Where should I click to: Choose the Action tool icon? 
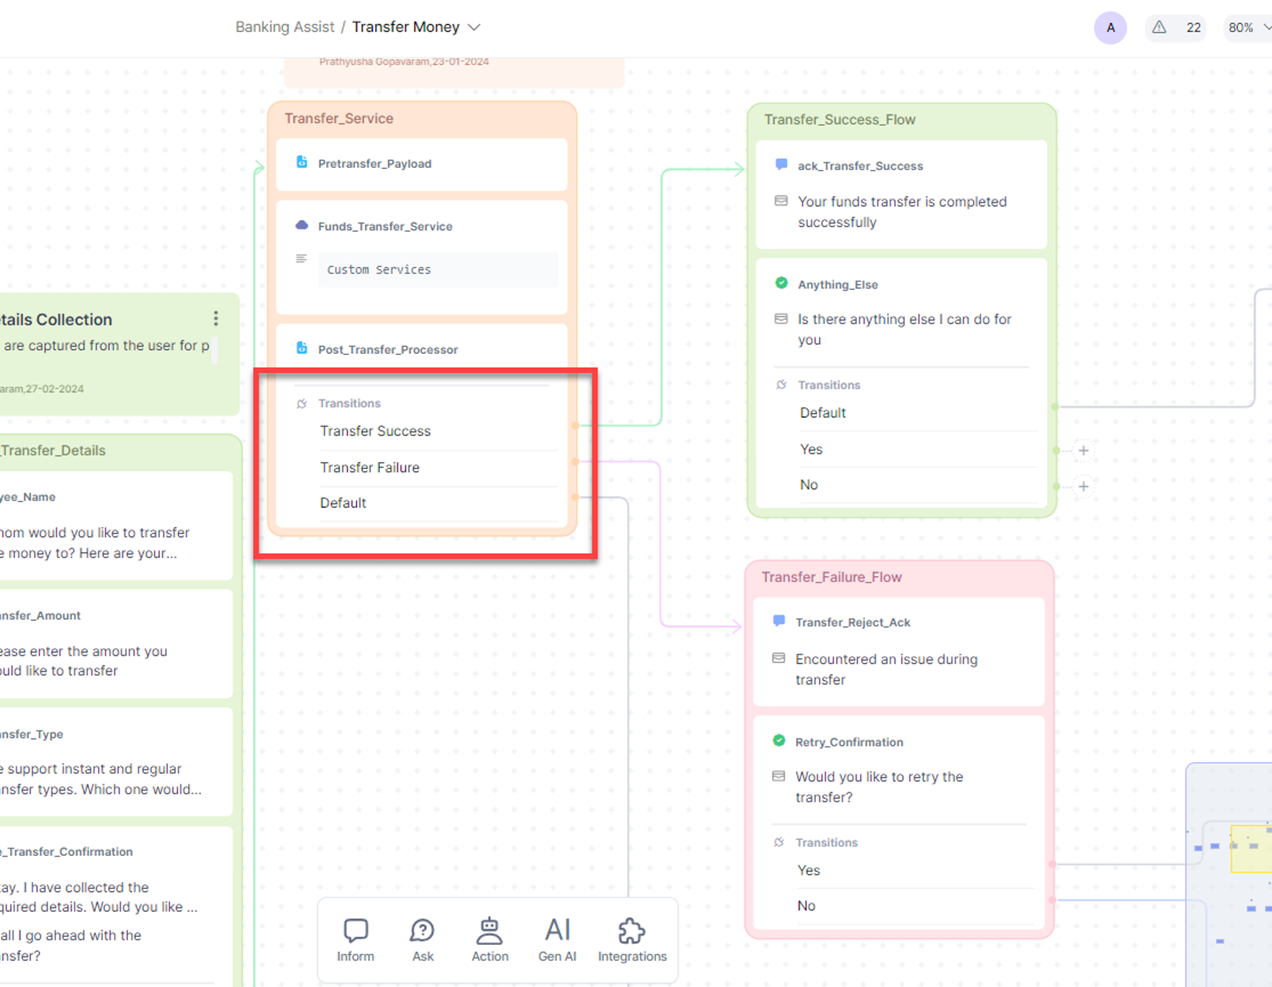[x=489, y=940]
